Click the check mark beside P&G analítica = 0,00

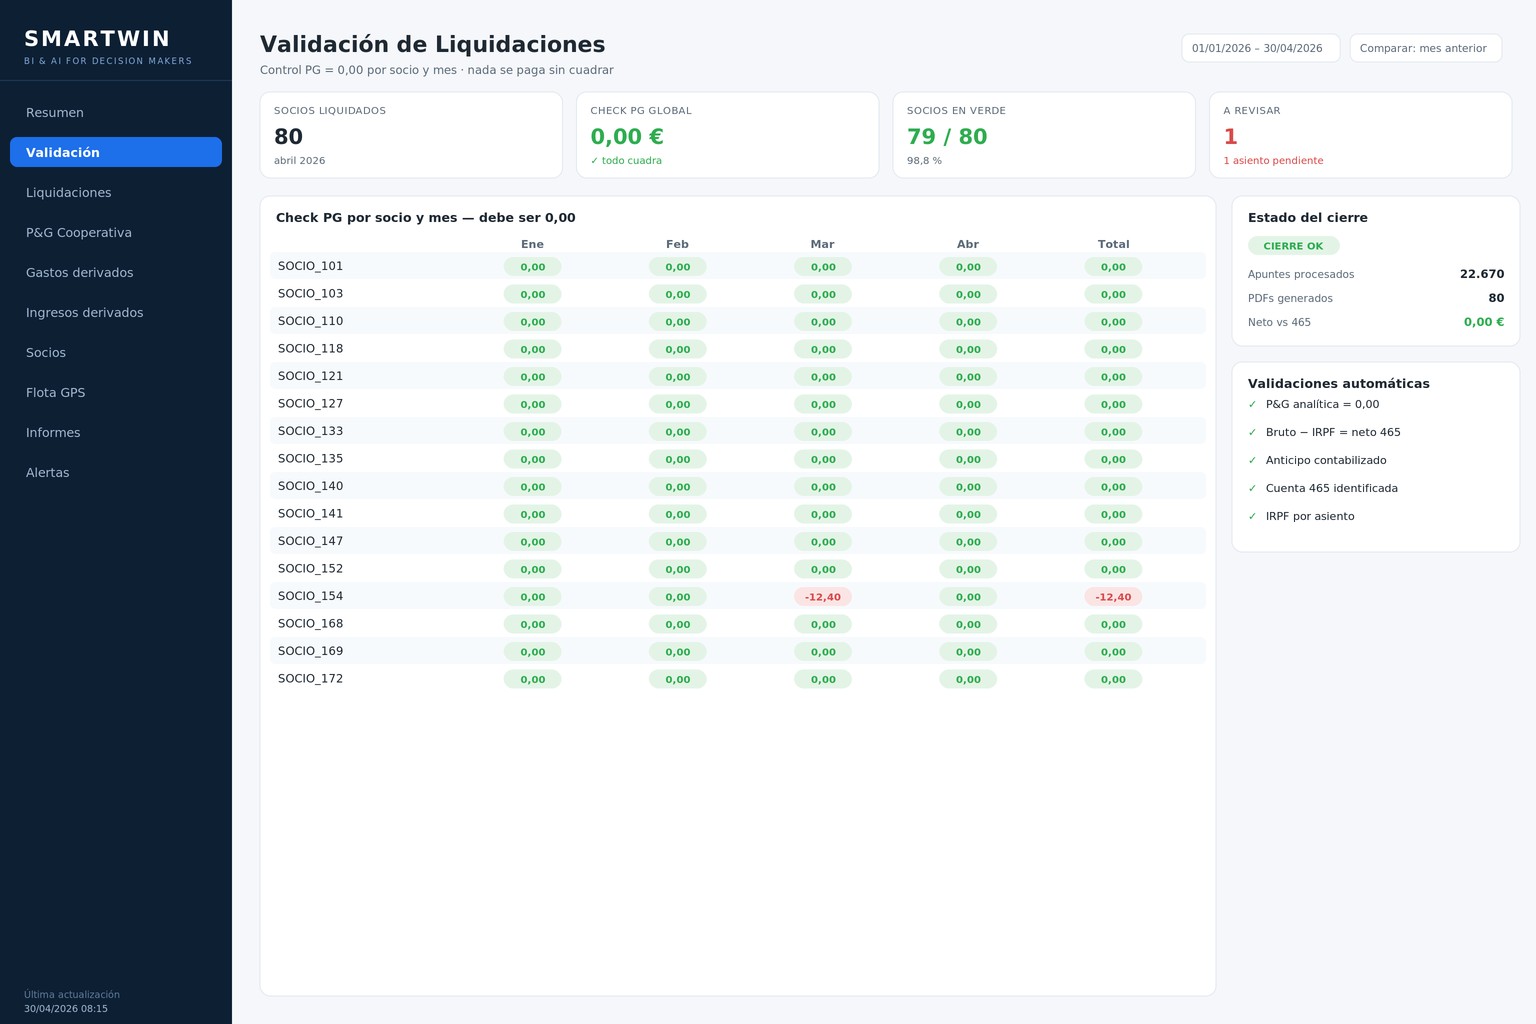(x=1252, y=405)
